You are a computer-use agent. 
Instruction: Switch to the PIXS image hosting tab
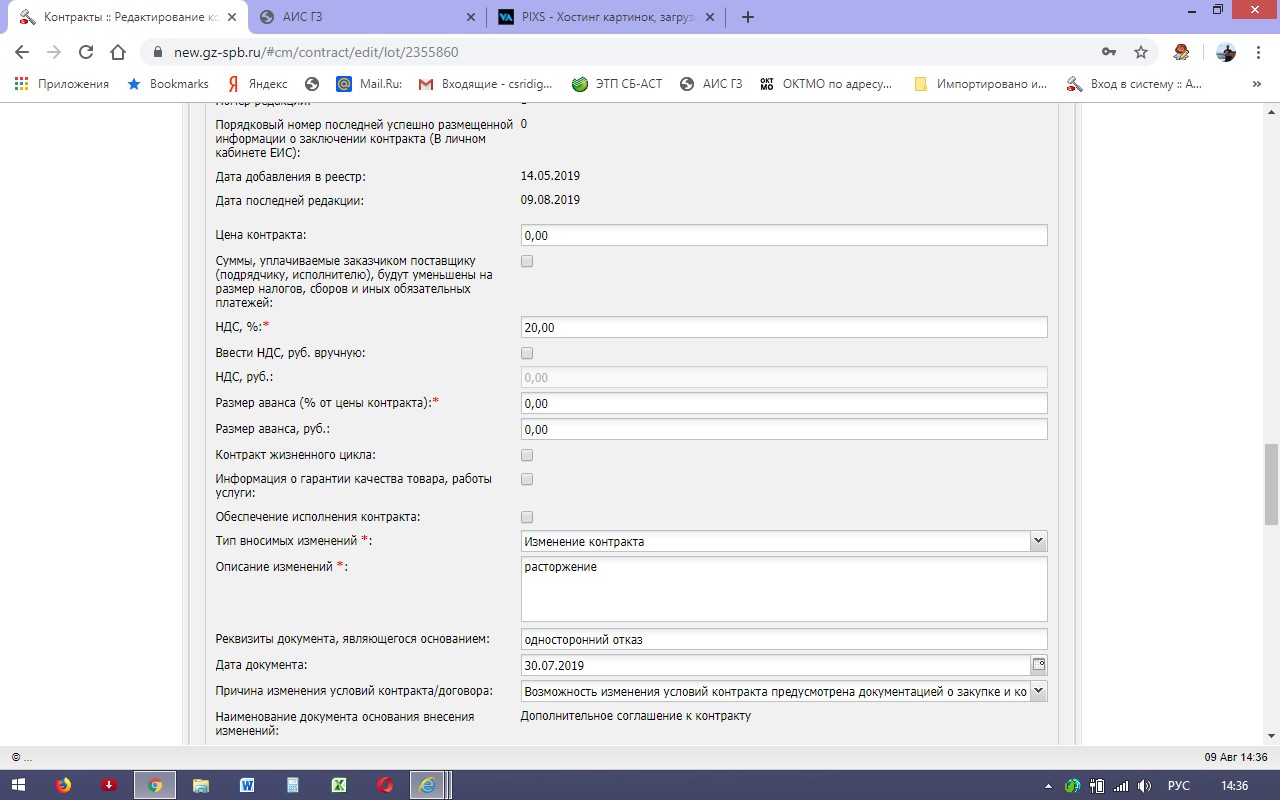click(x=606, y=17)
